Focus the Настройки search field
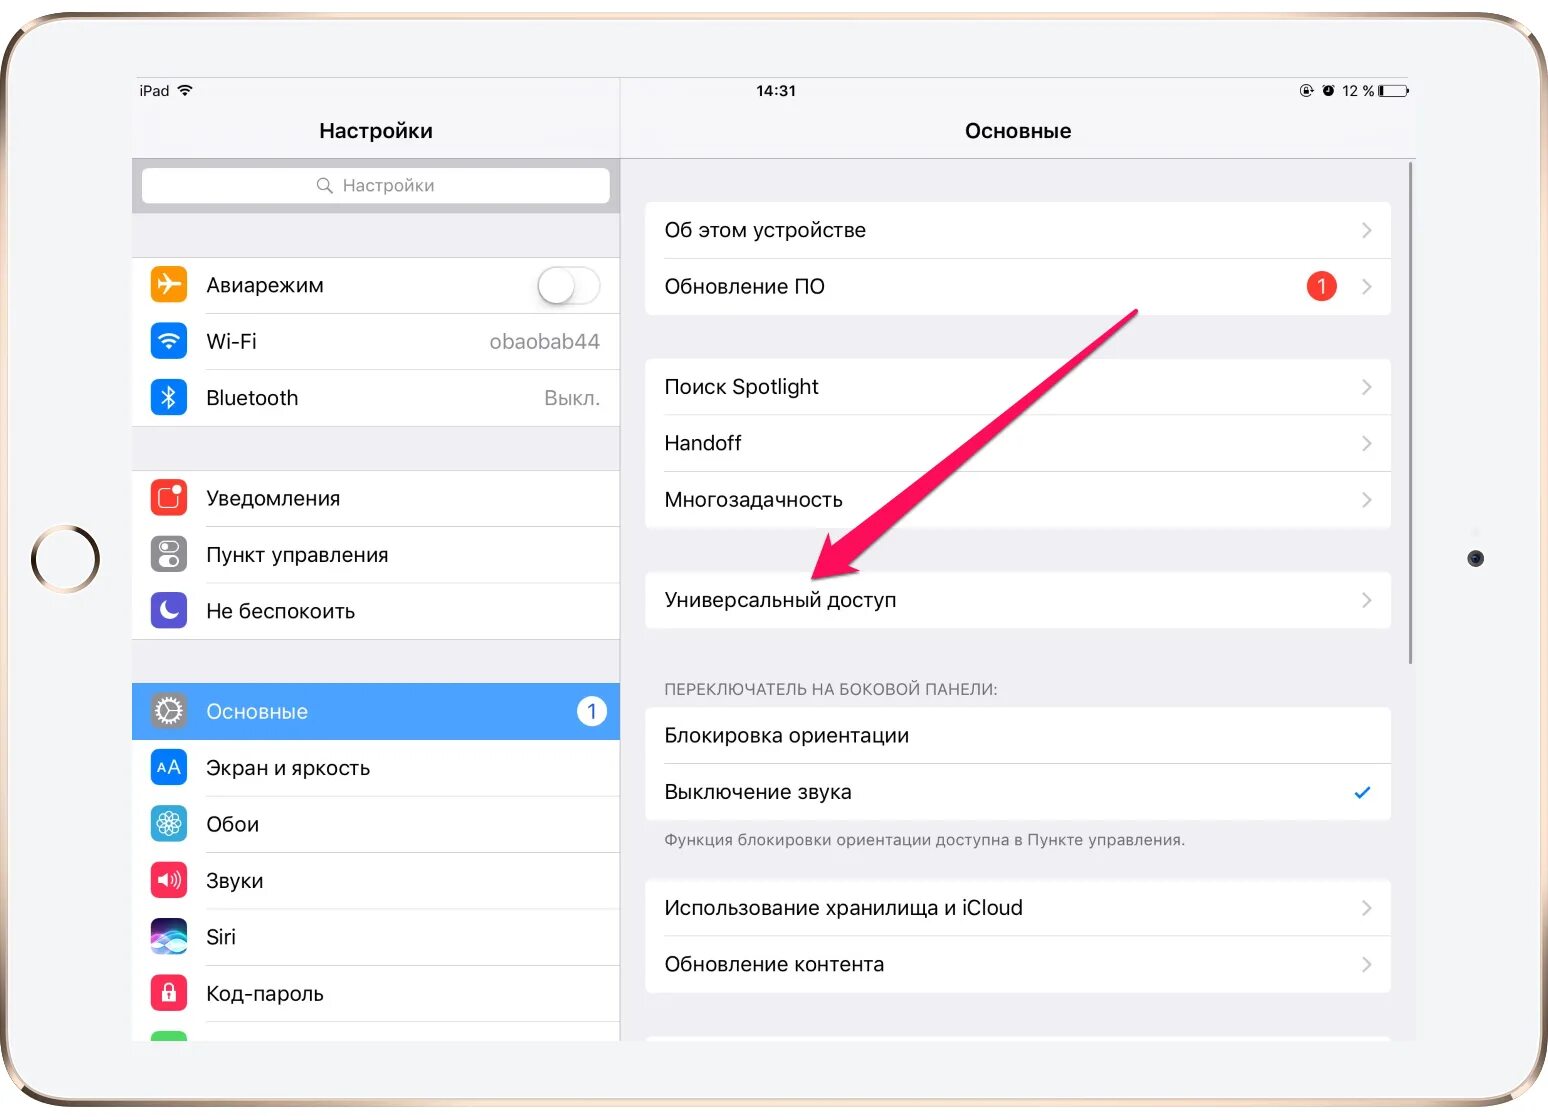The image size is (1548, 1120). click(376, 185)
